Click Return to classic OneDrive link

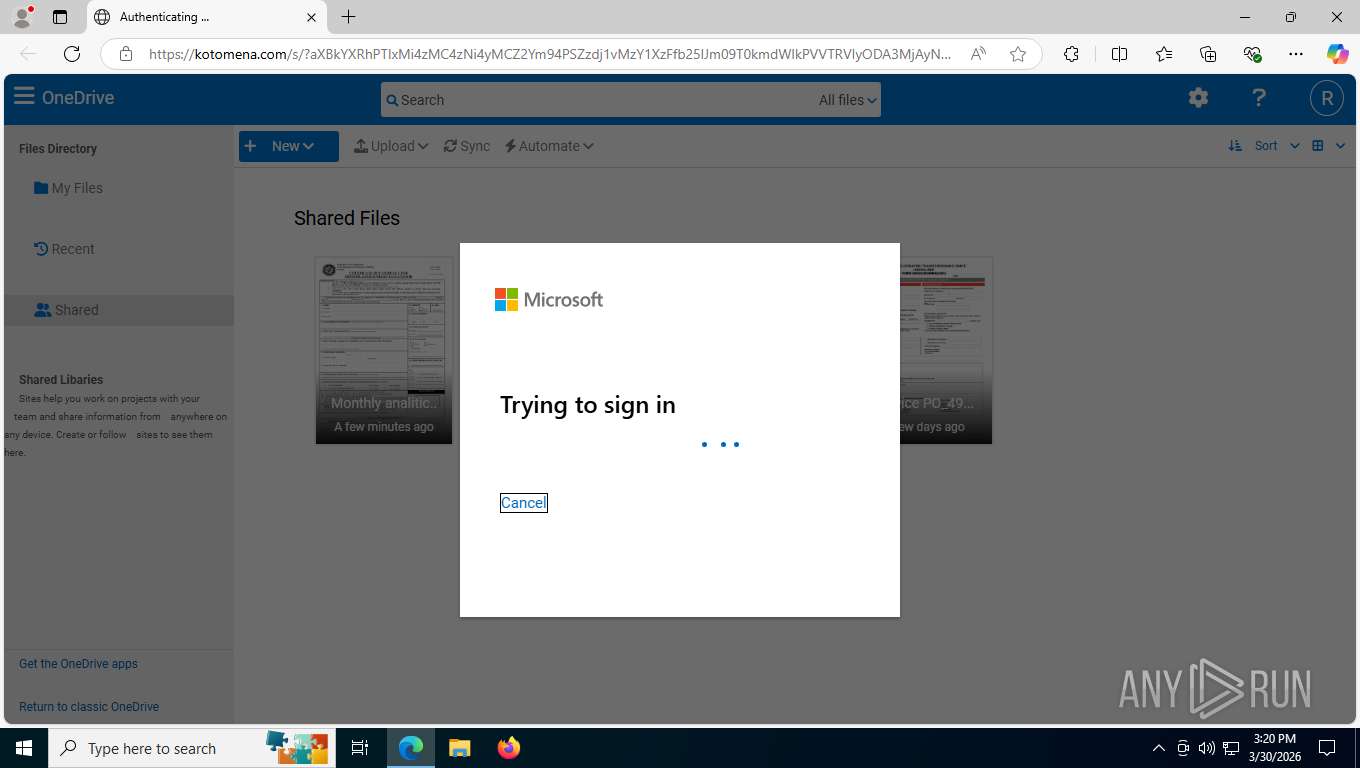click(x=89, y=707)
